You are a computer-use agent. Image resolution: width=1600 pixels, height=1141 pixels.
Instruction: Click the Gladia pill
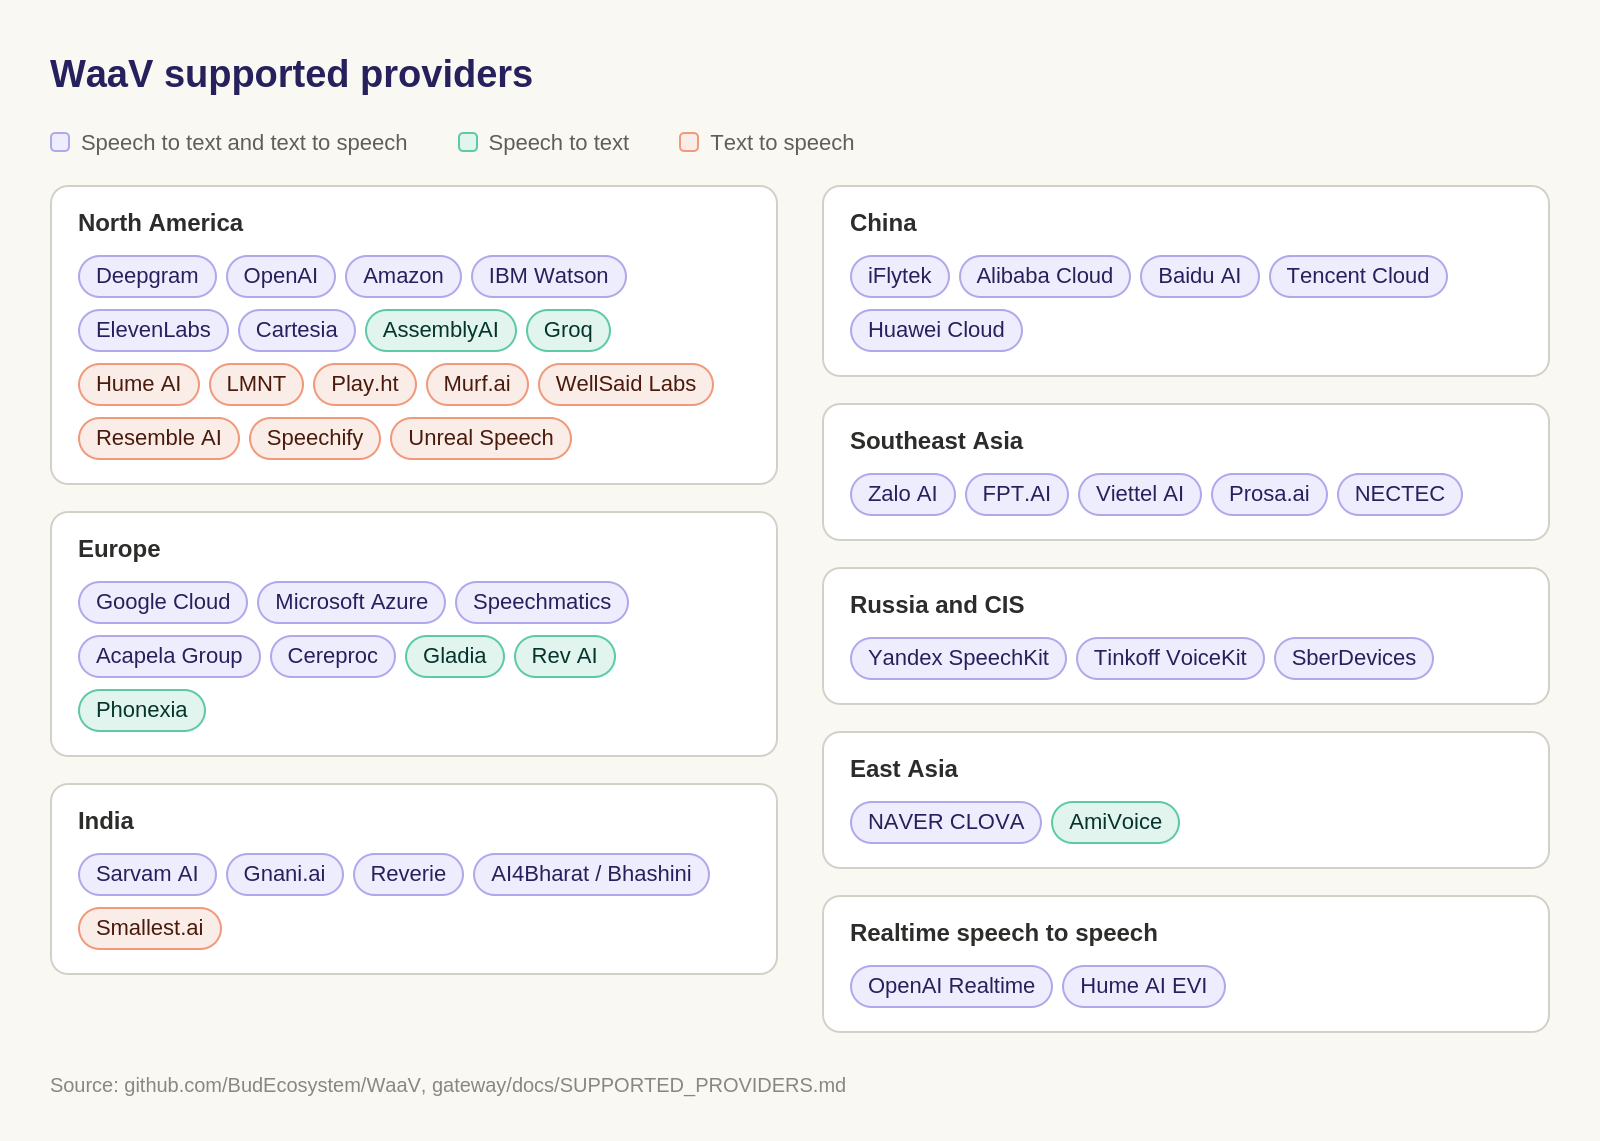(455, 656)
